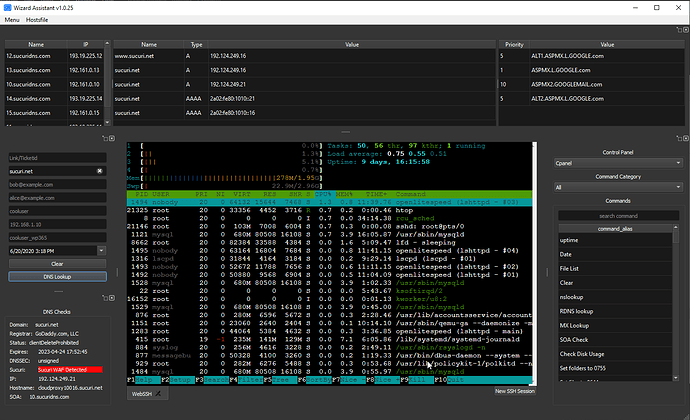Viewport: 690px width, 420px height.
Task: Click the search command input field
Action: [x=618, y=216]
